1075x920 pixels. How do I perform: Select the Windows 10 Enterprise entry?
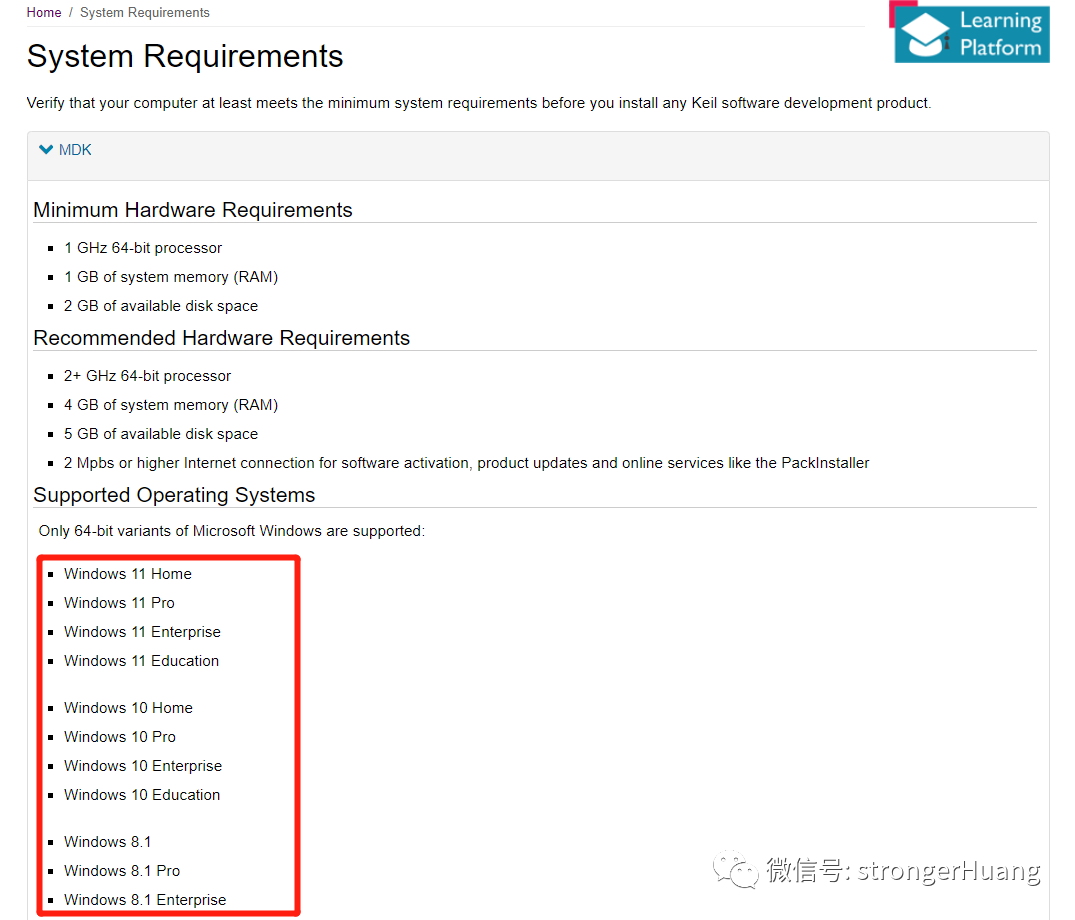click(x=143, y=766)
